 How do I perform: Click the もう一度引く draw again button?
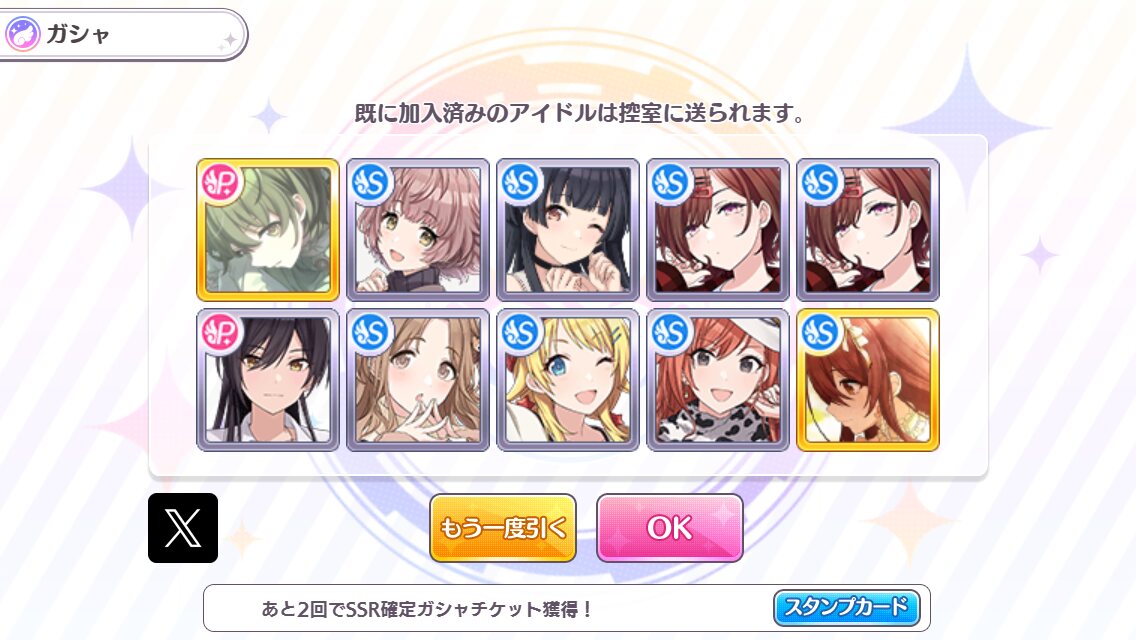tap(503, 528)
